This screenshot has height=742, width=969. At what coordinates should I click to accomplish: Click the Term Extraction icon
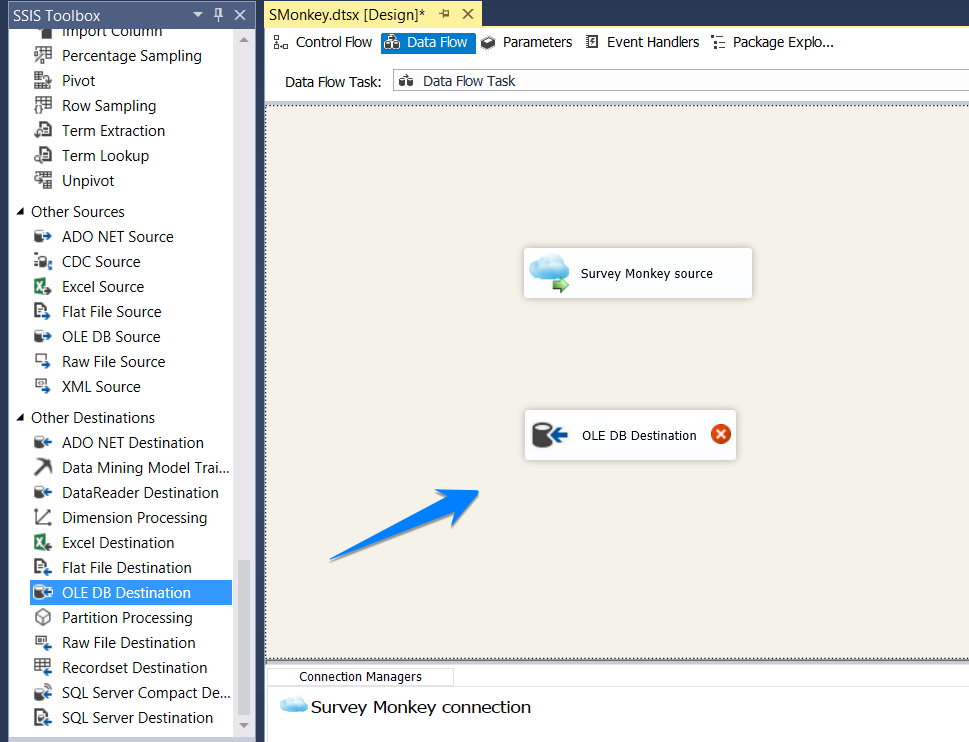pos(43,130)
